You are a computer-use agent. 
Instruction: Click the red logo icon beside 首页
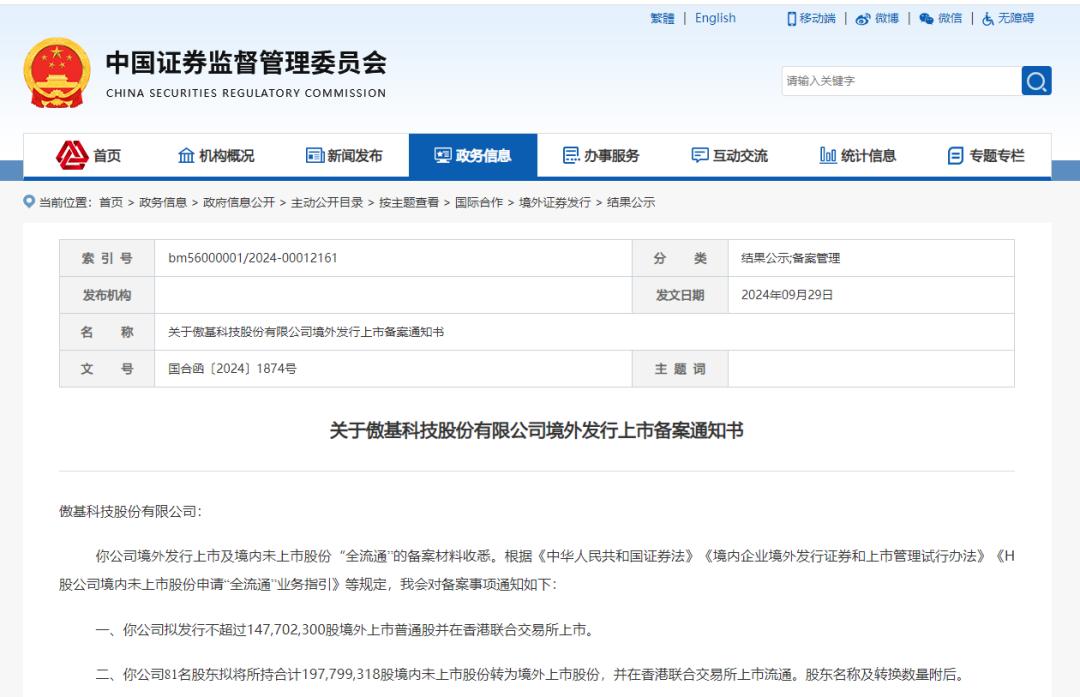[72, 156]
